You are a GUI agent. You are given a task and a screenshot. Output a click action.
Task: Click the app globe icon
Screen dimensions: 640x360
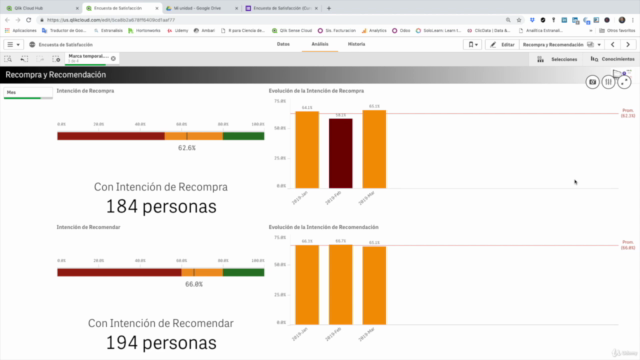[x=32, y=44]
